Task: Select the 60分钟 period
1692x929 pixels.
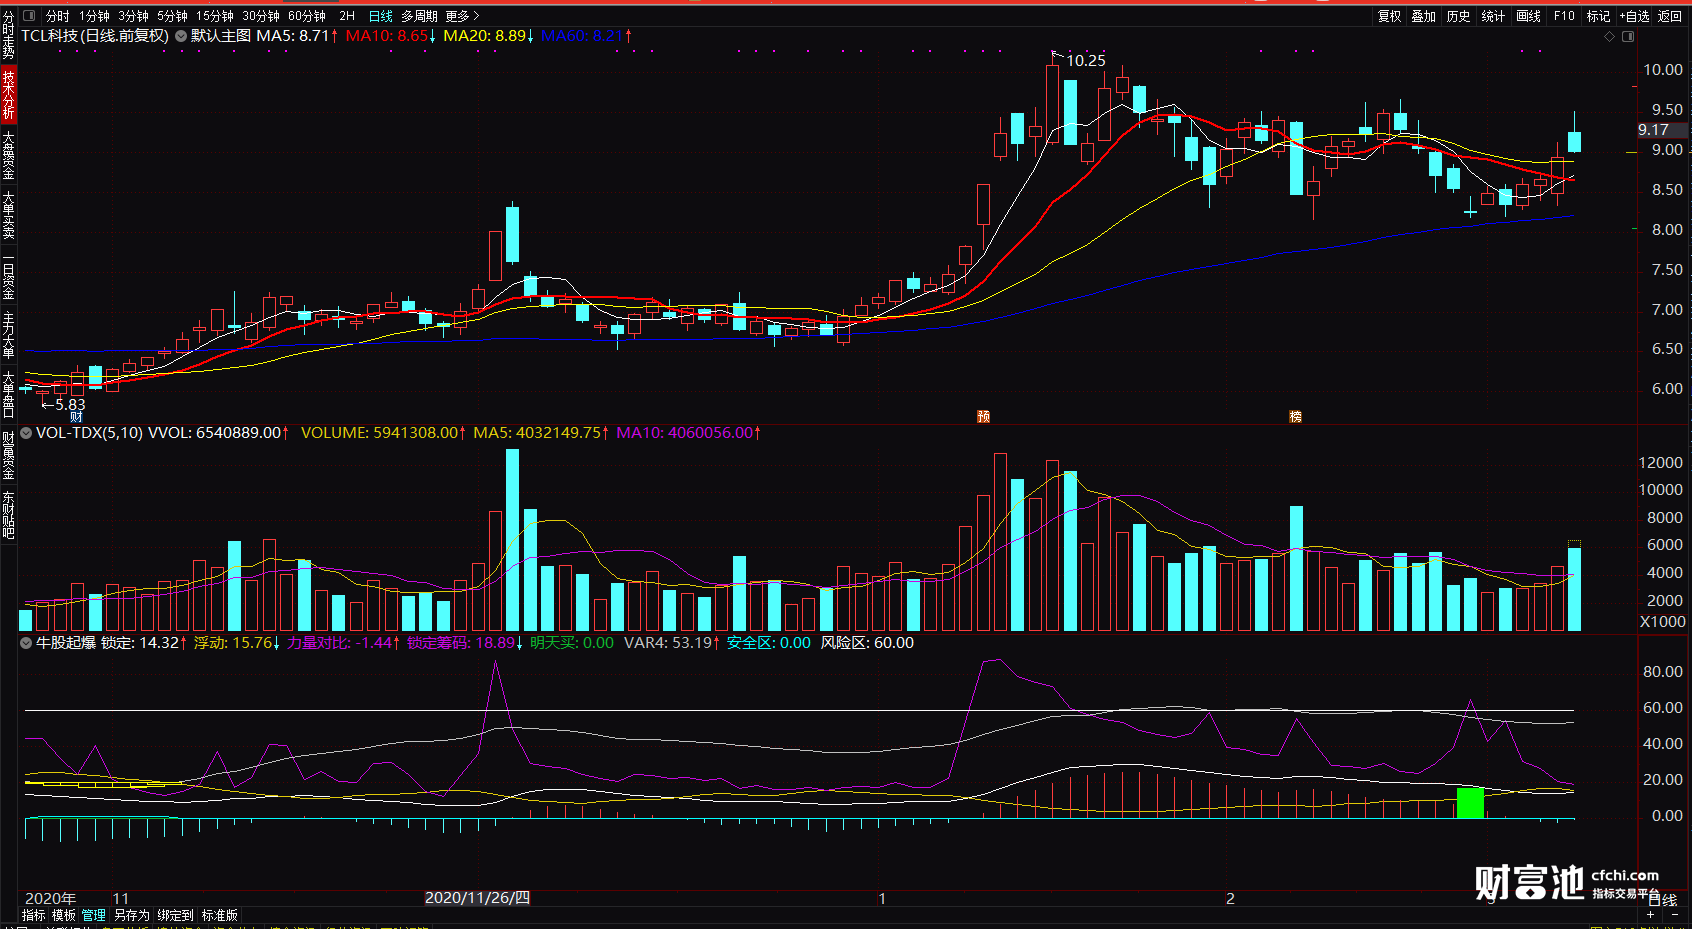Action: [307, 16]
